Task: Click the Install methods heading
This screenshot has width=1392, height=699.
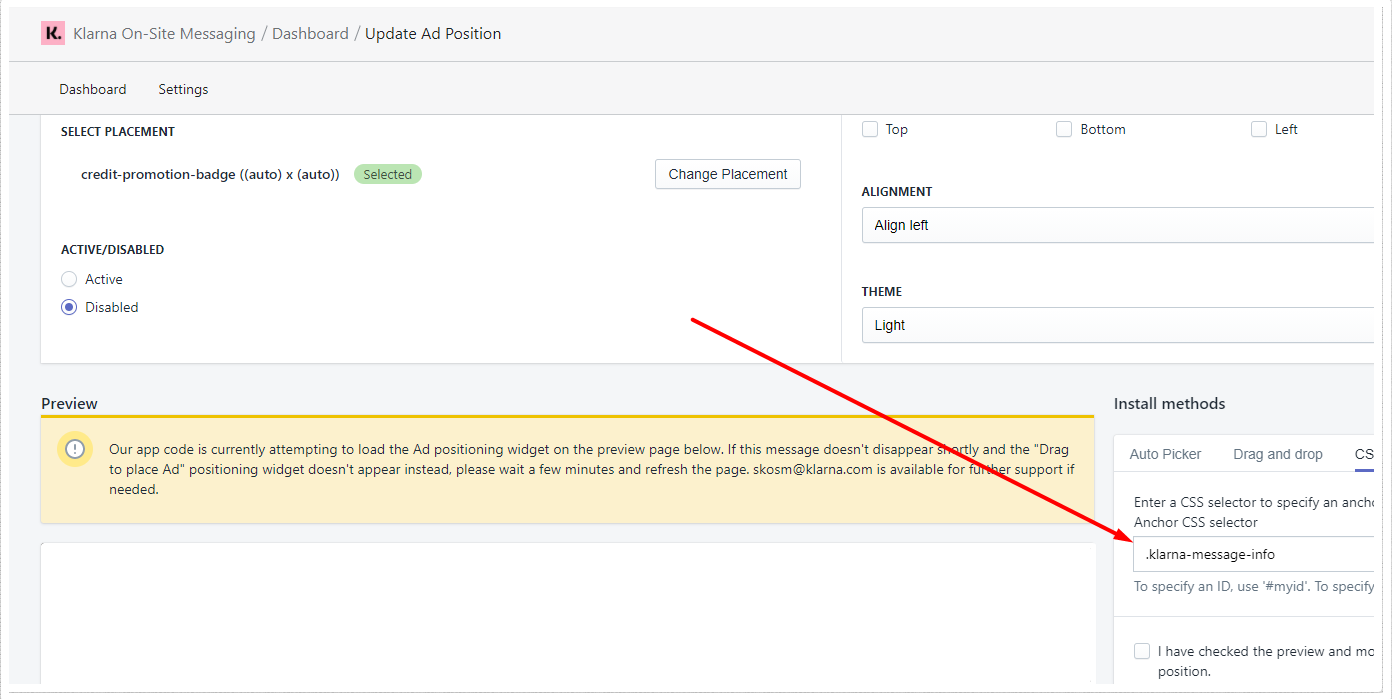Action: pyautogui.click(x=1169, y=404)
